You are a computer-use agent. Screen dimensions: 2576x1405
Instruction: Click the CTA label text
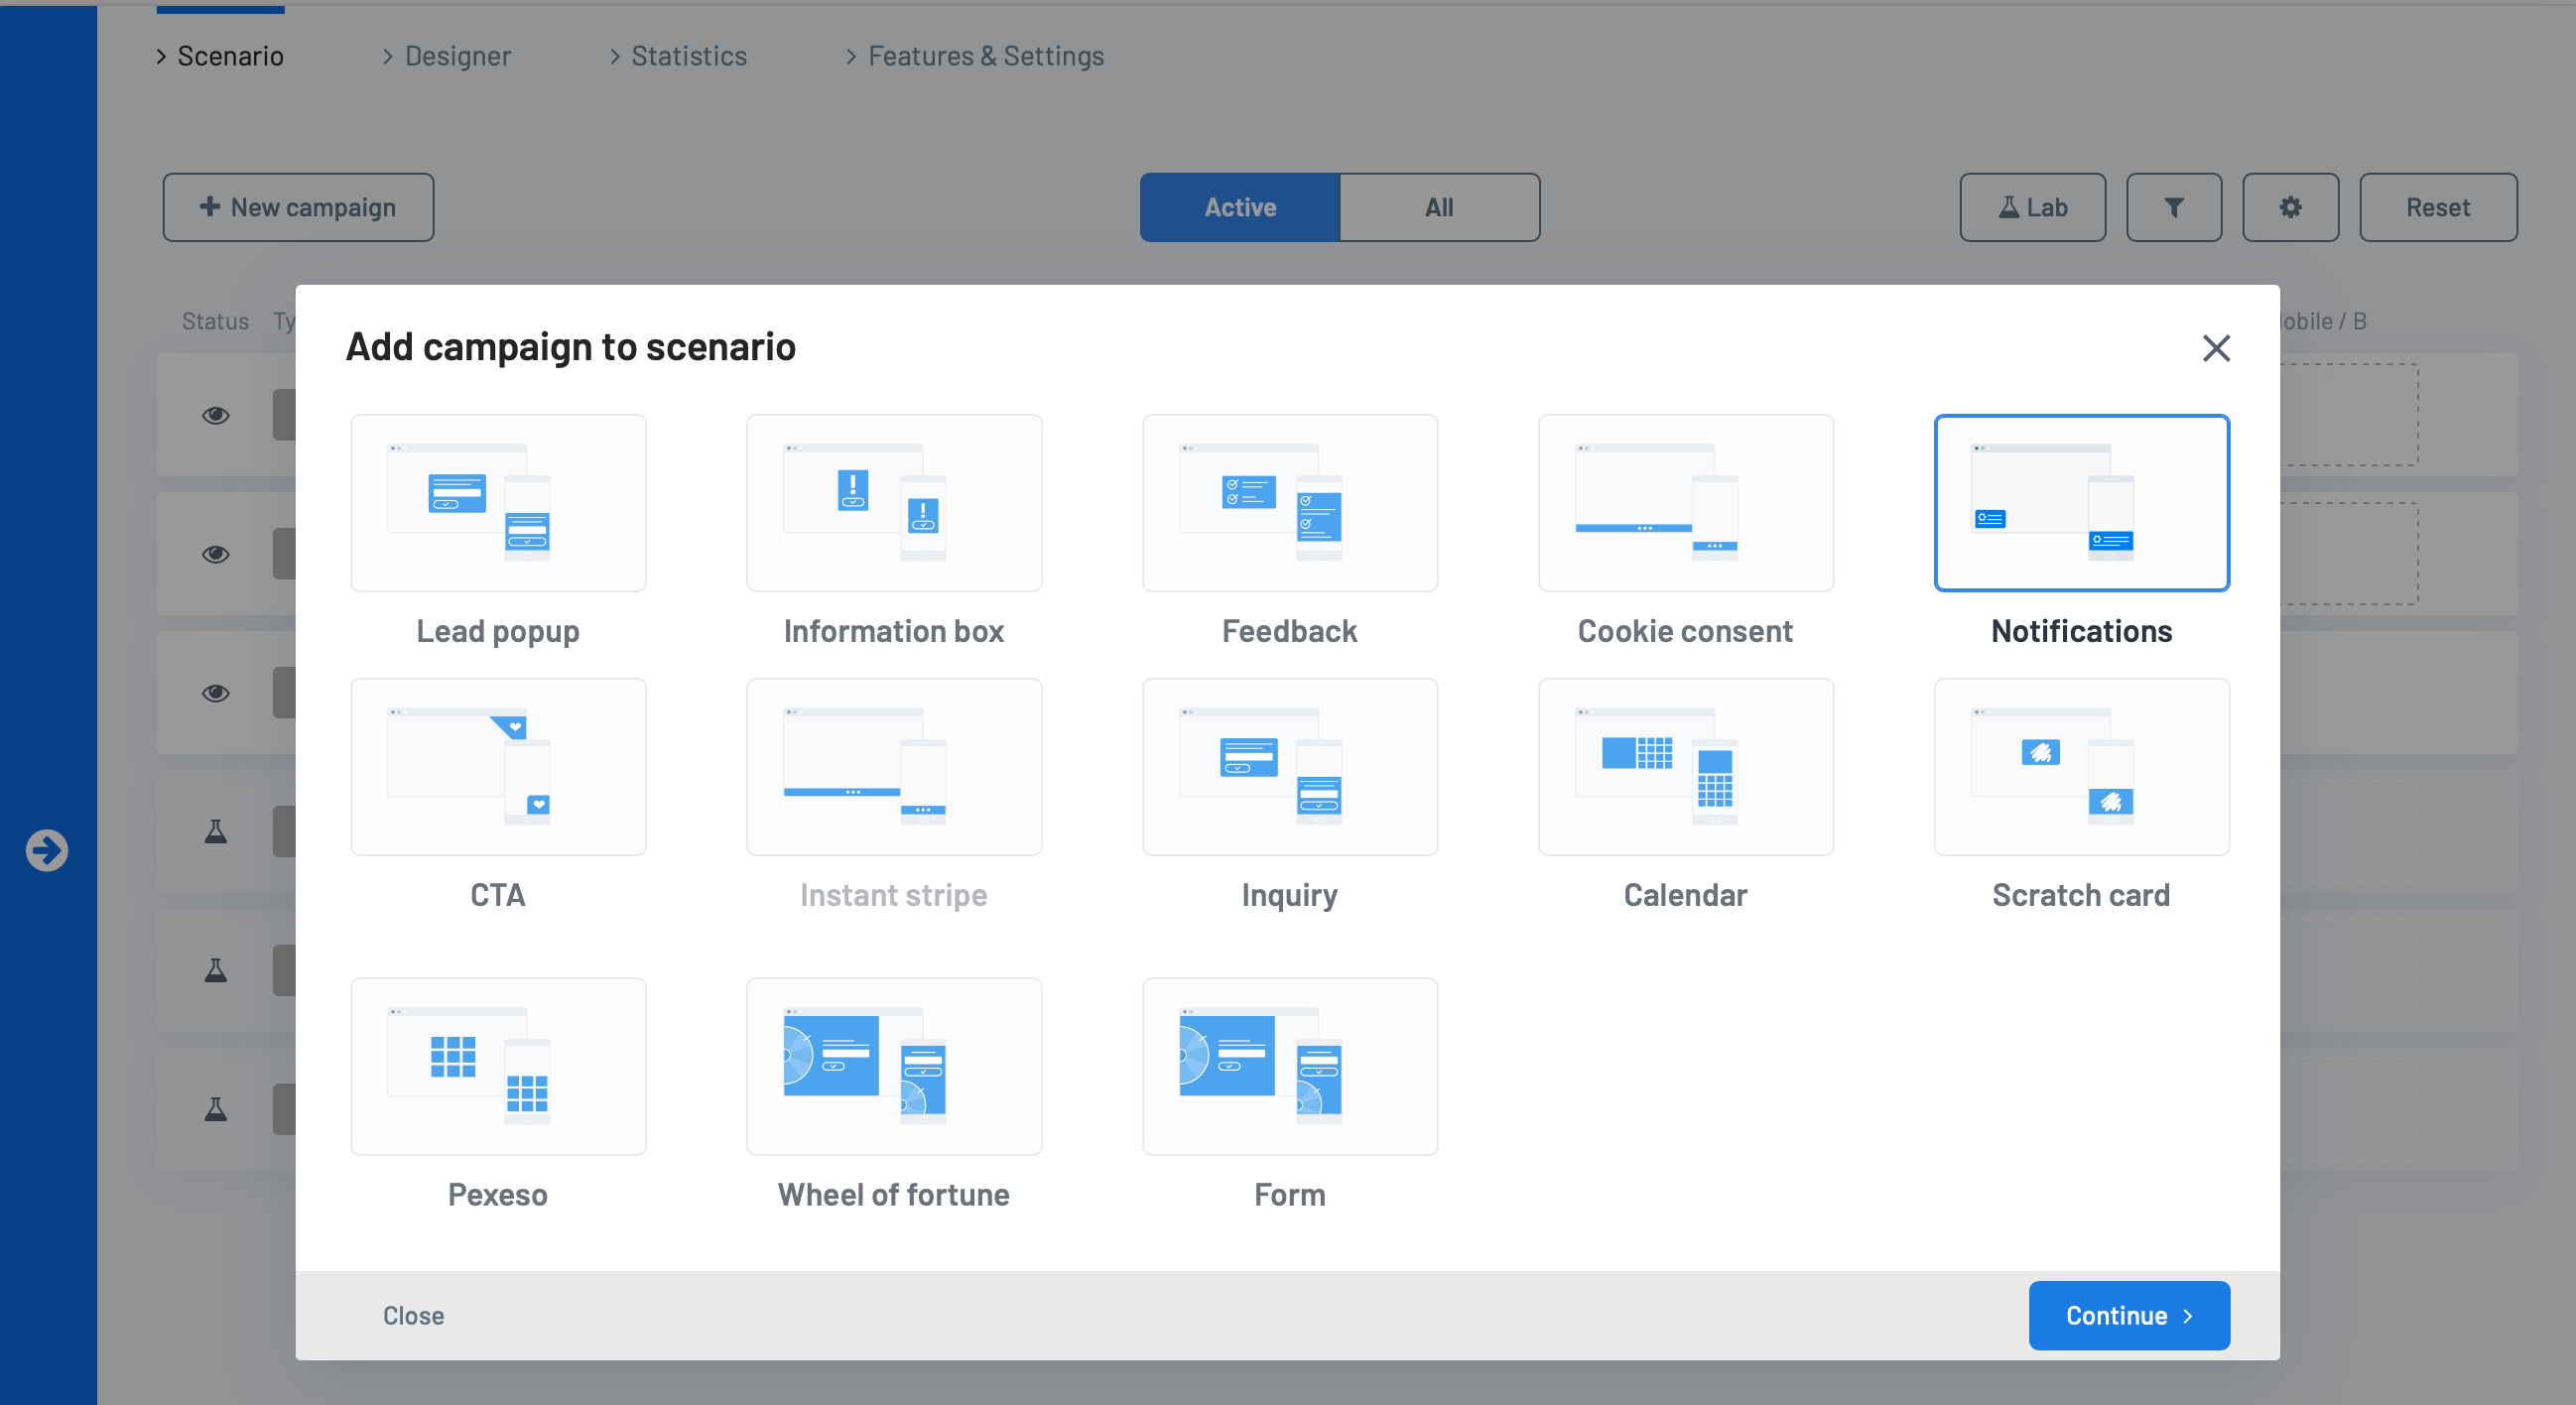point(498,895)
